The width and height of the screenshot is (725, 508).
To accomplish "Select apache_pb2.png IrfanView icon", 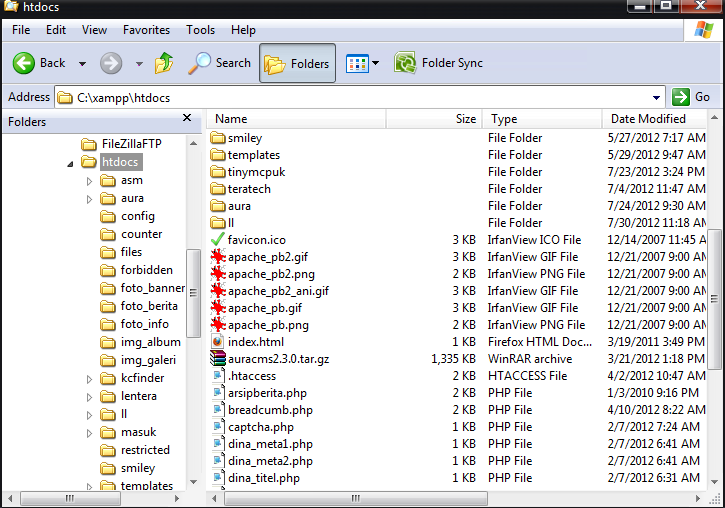I will [218, 274].
